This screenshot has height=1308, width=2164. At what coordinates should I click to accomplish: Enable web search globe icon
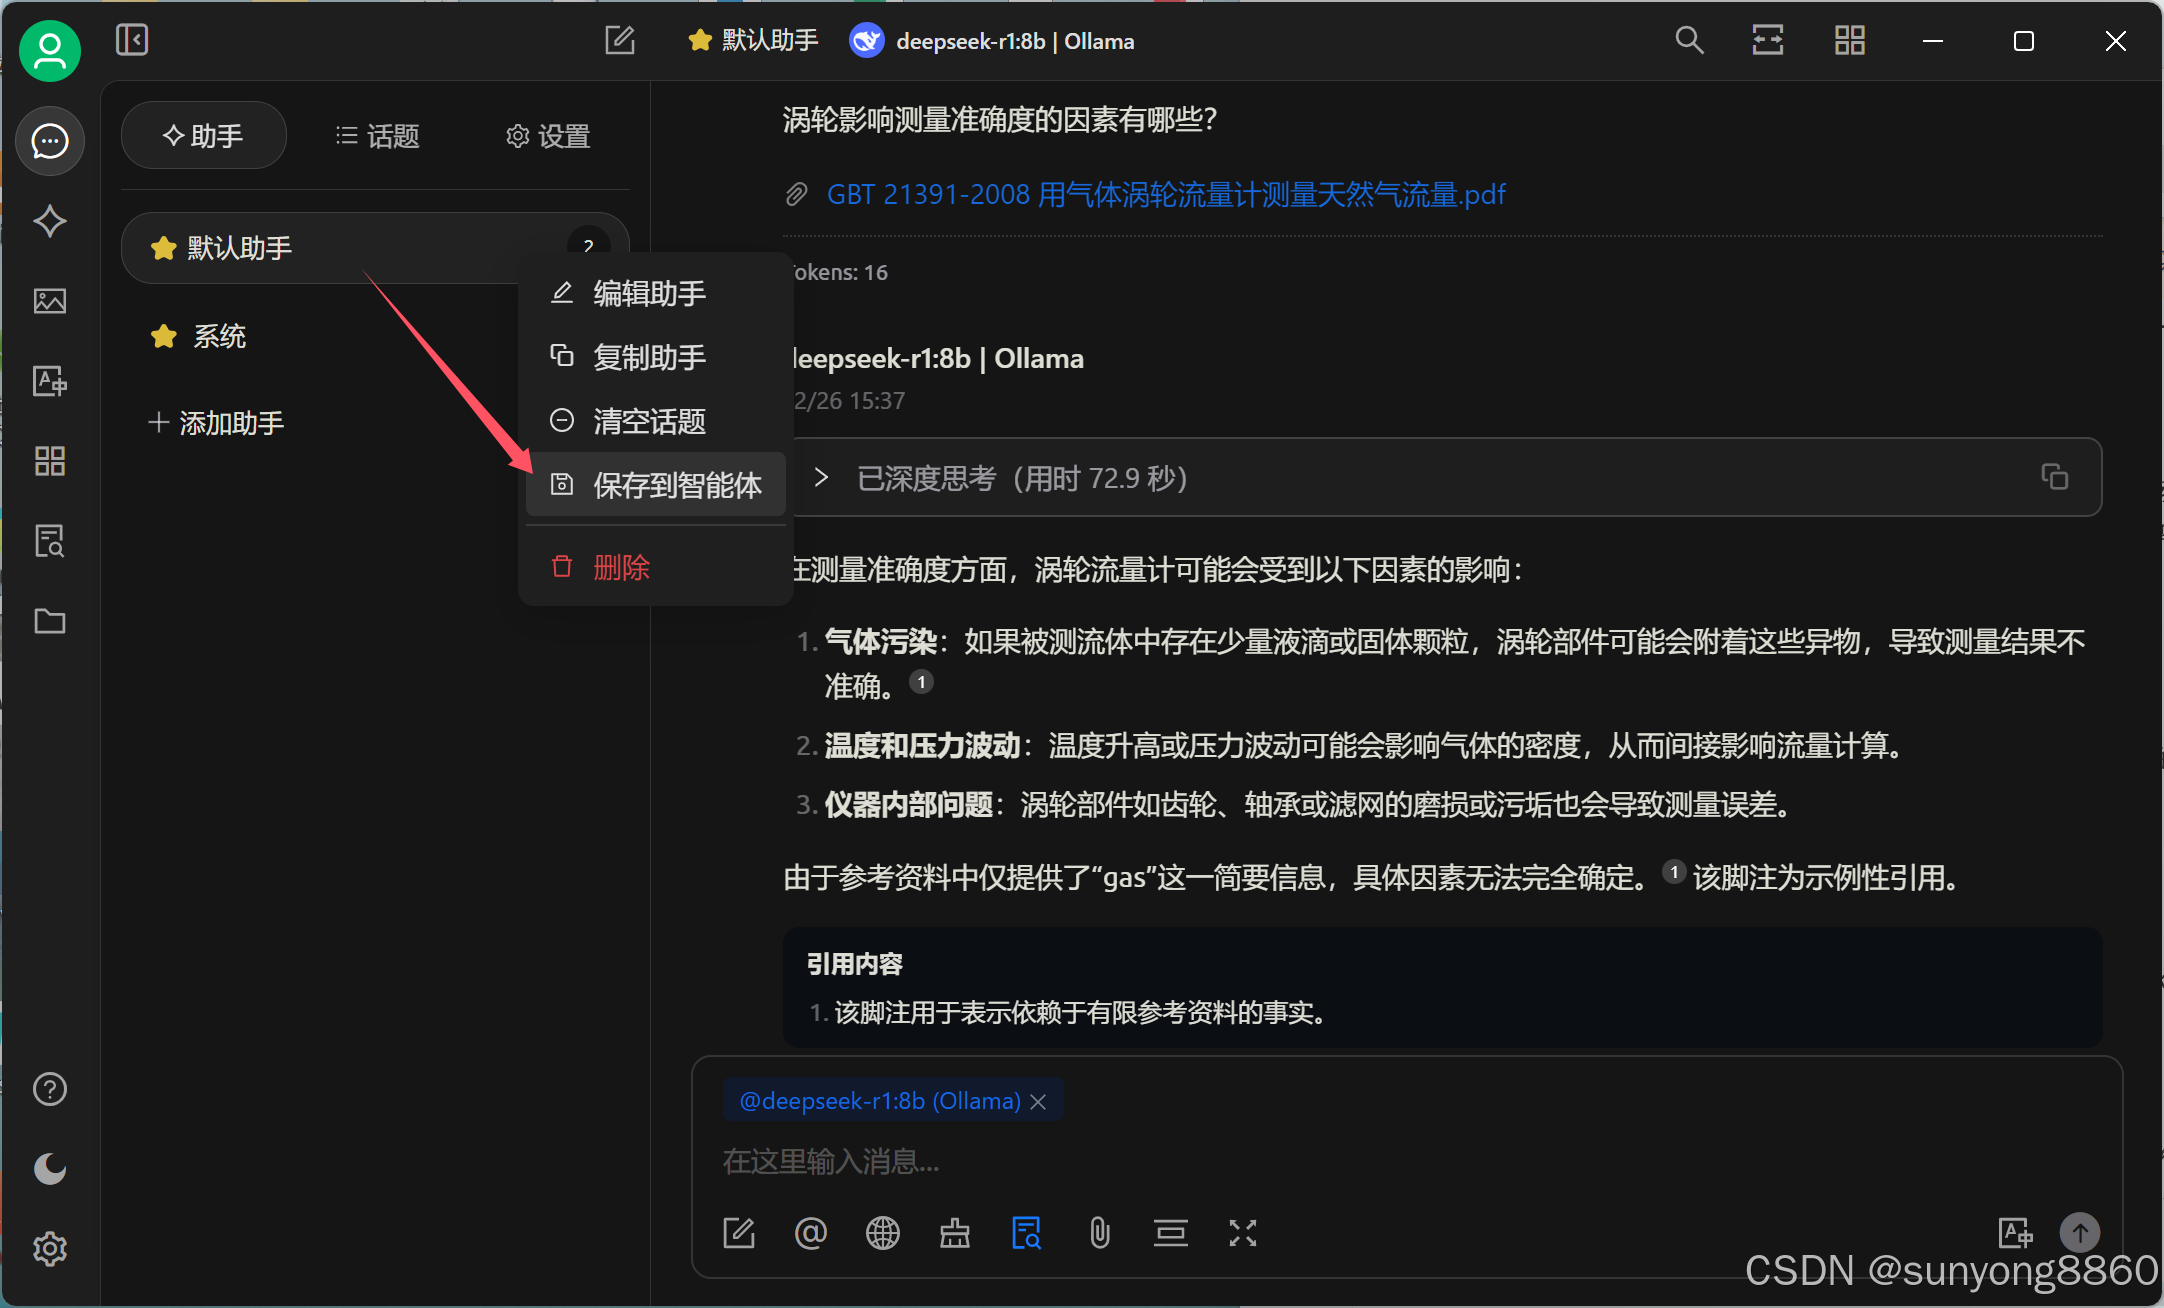[x=882, y=1233]
